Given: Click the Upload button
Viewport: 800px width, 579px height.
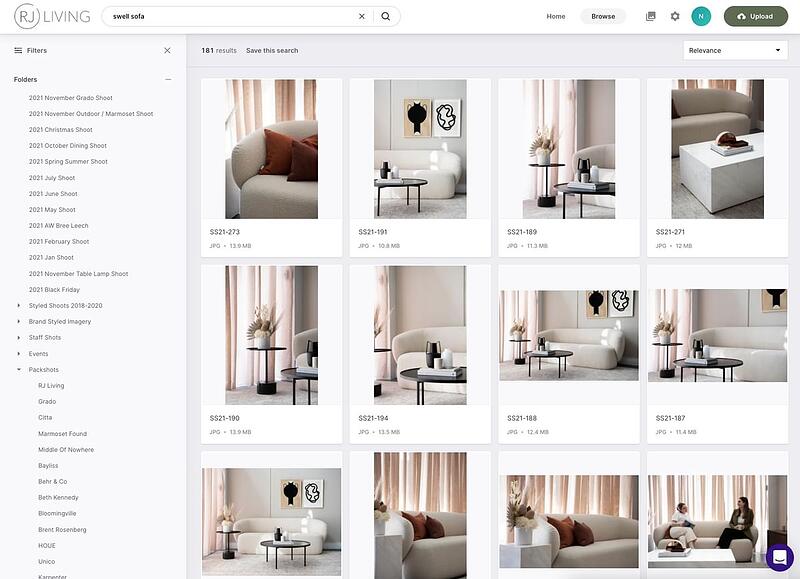Looking at the screenshot, I should click(x=756, y=16).
